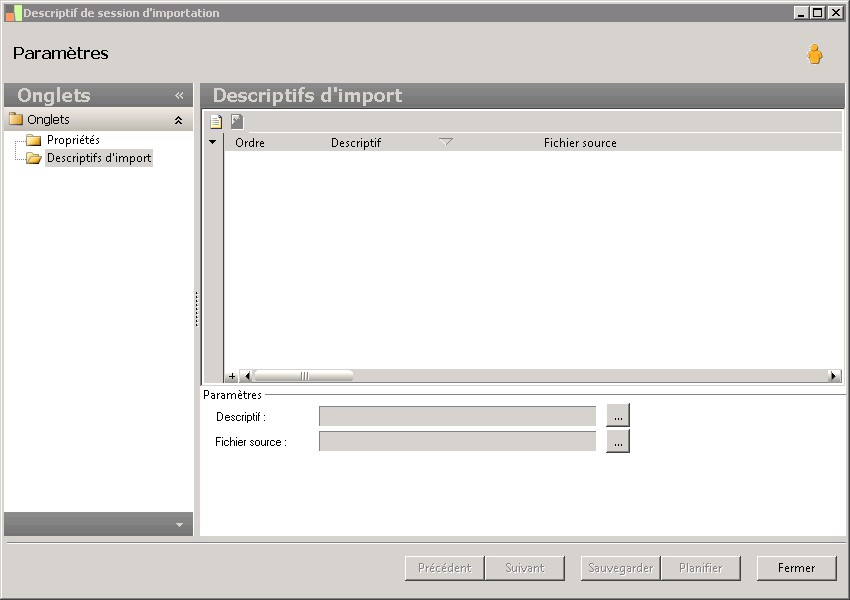
Task: Collapse the Onglets group using double up arrows
Action: pyautogui.click(x=178, y=120)
